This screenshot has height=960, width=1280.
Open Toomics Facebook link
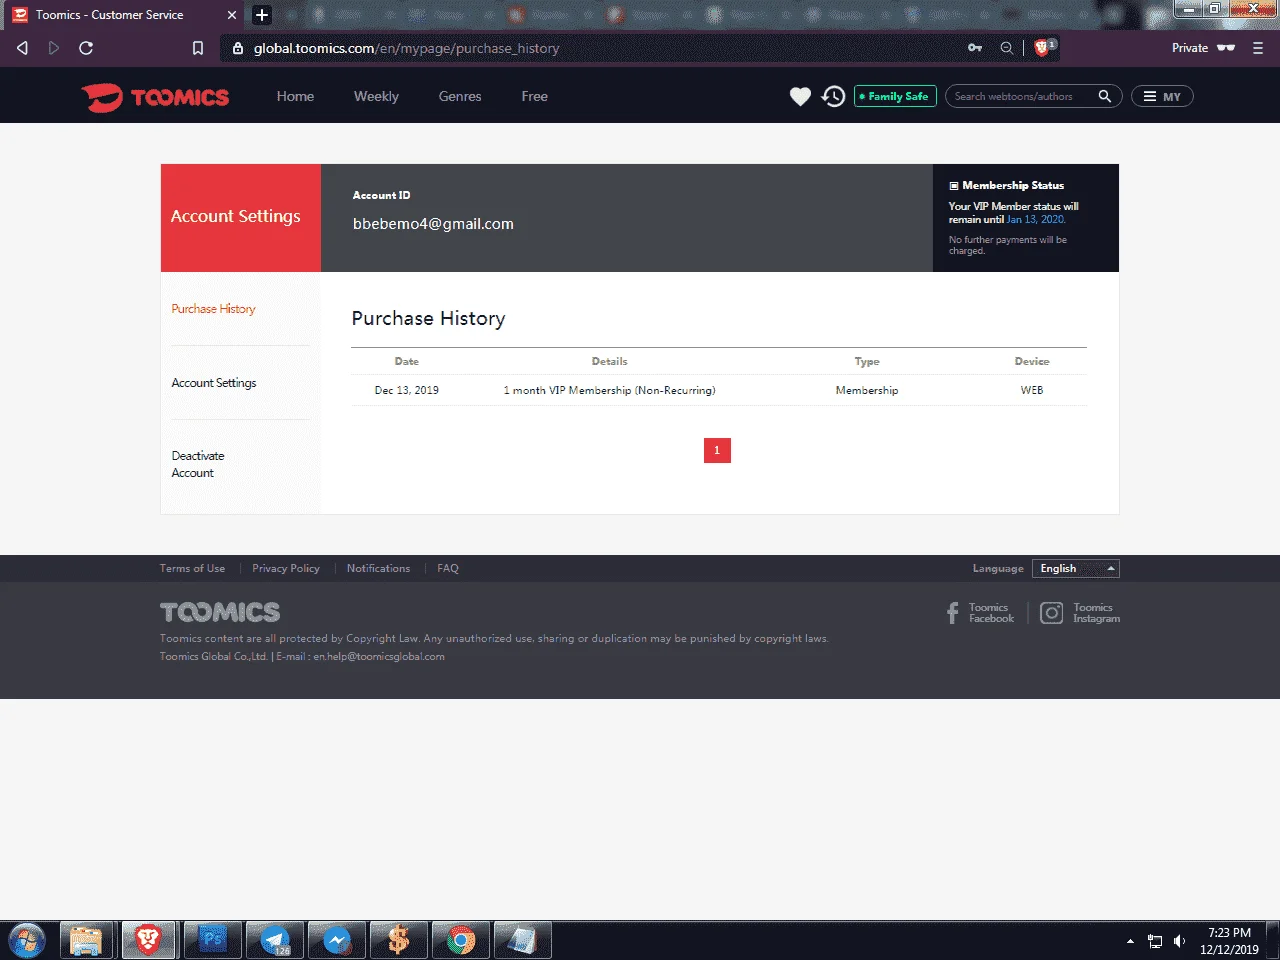pyautogui.click(x=980, y=613)
